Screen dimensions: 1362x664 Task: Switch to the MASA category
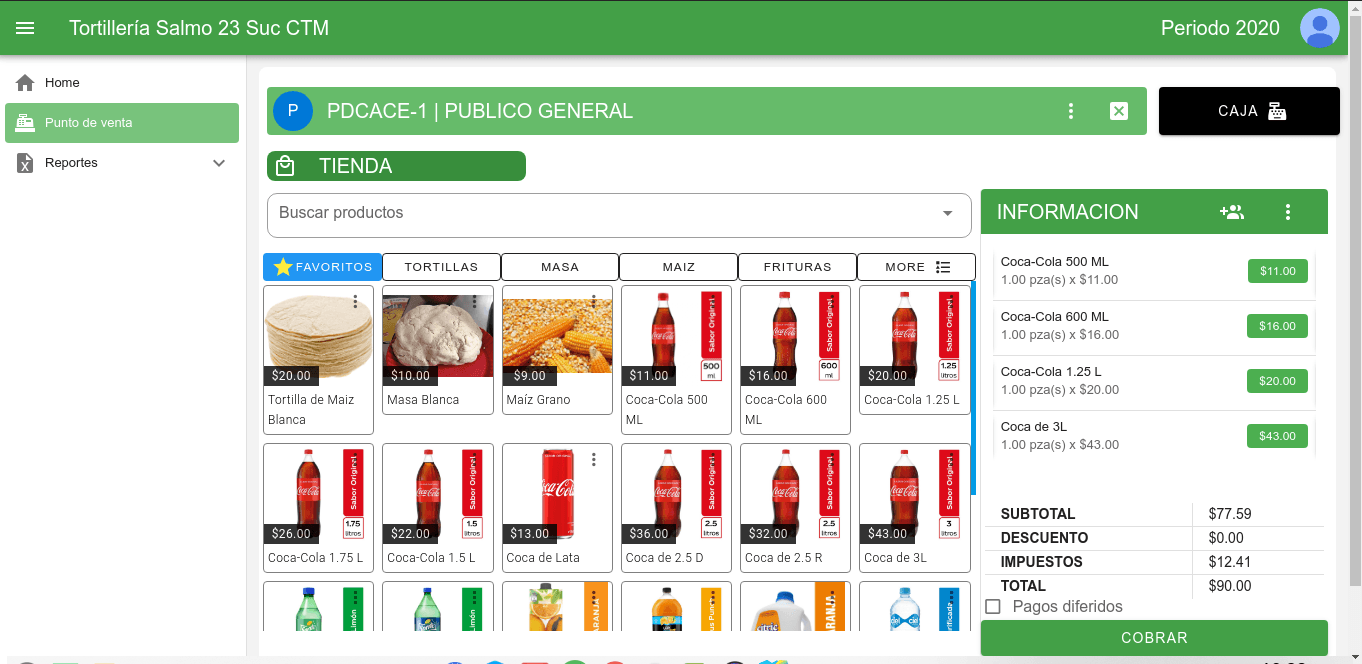(560, 267)
